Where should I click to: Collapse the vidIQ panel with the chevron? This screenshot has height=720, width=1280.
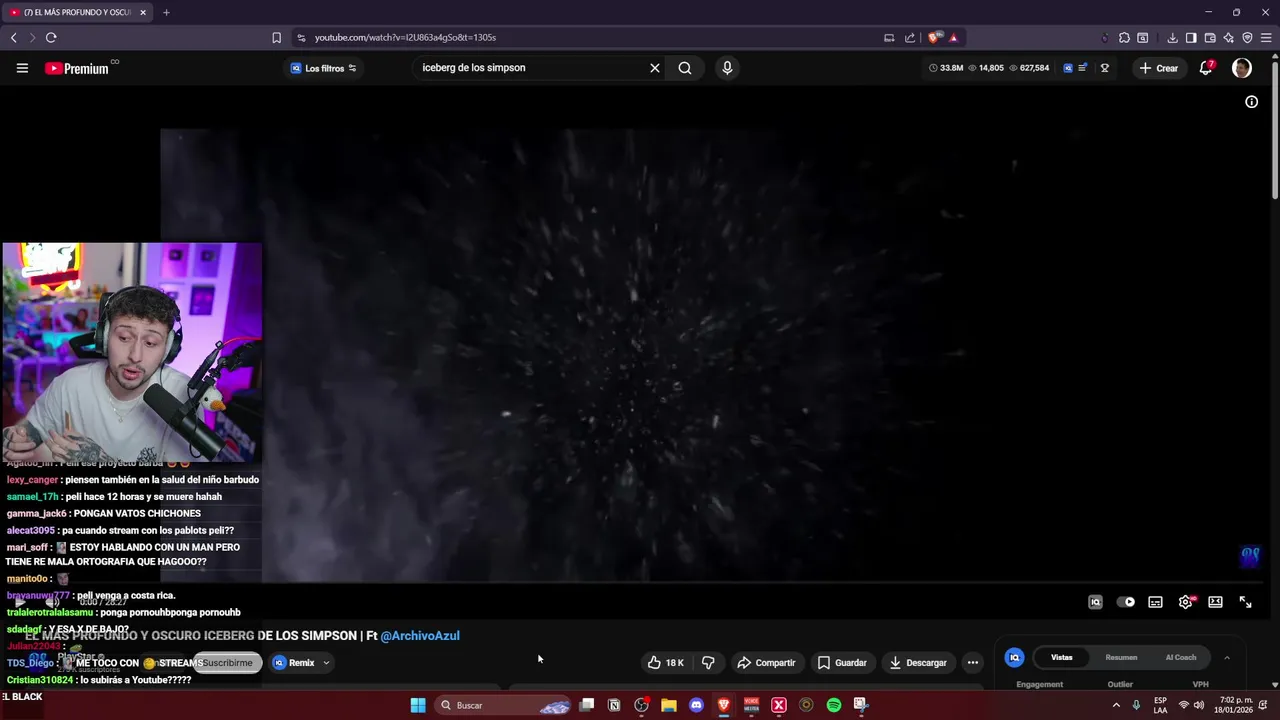(x=1227, y=657)
